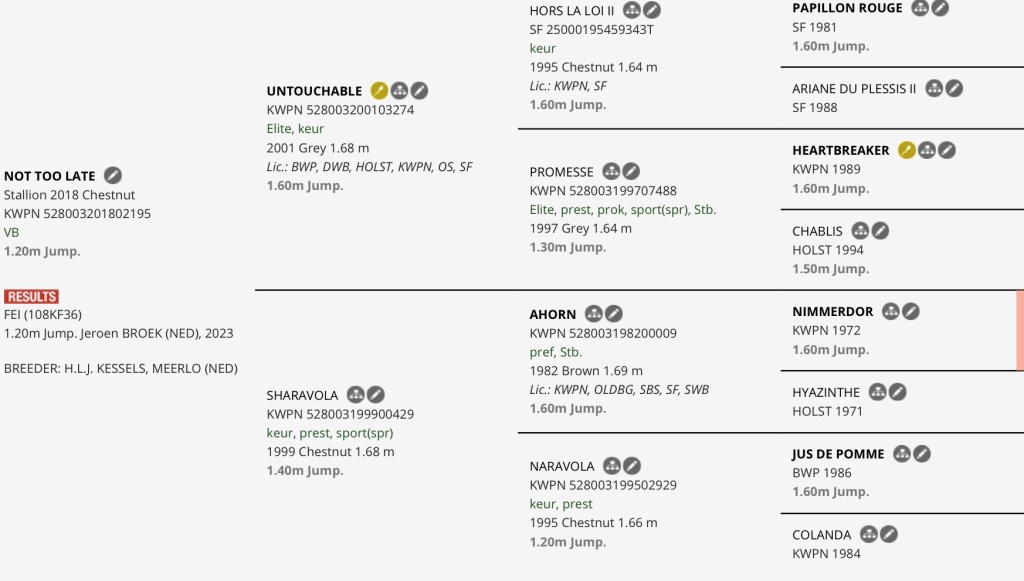The height and width of the screenshot is (581, 1024).
Task: Click the gold icon next to UNTOUCHABLE
Action: [x=379, y=91]
